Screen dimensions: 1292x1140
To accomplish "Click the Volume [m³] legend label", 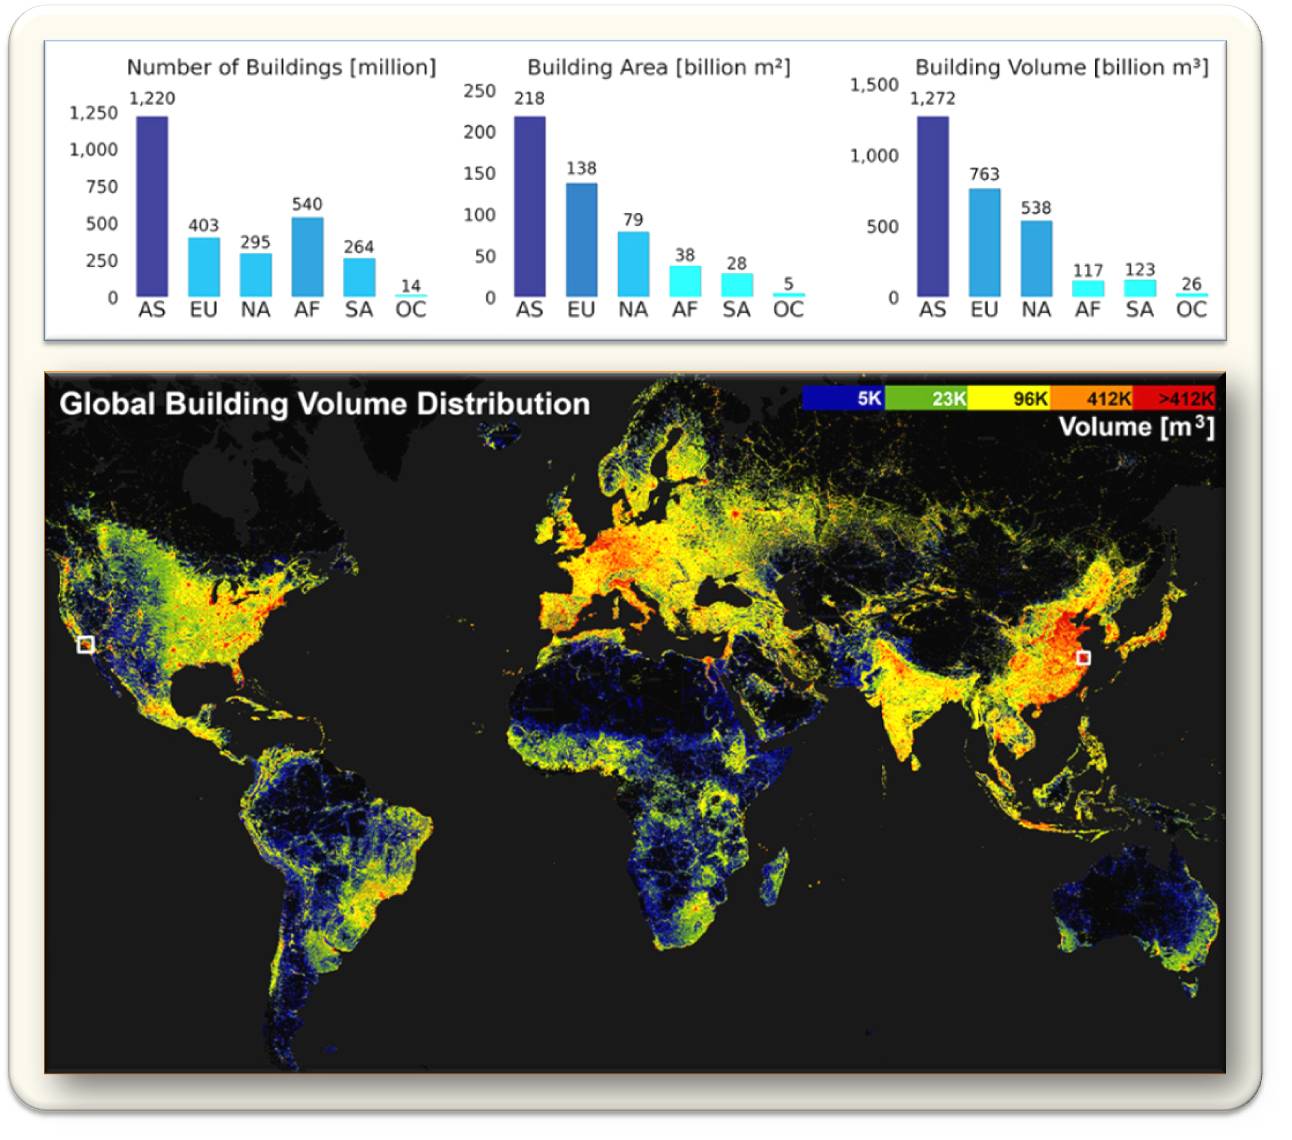I will point(1136,427).
